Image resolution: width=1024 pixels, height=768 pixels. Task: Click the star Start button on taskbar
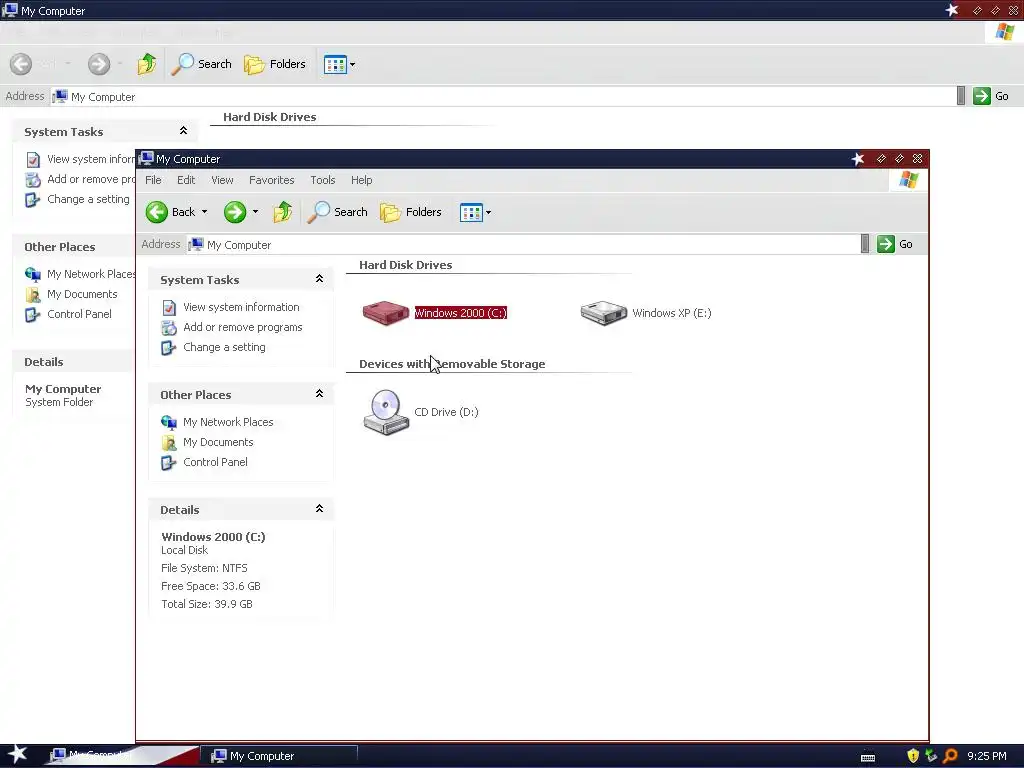[x=17, y=754]
